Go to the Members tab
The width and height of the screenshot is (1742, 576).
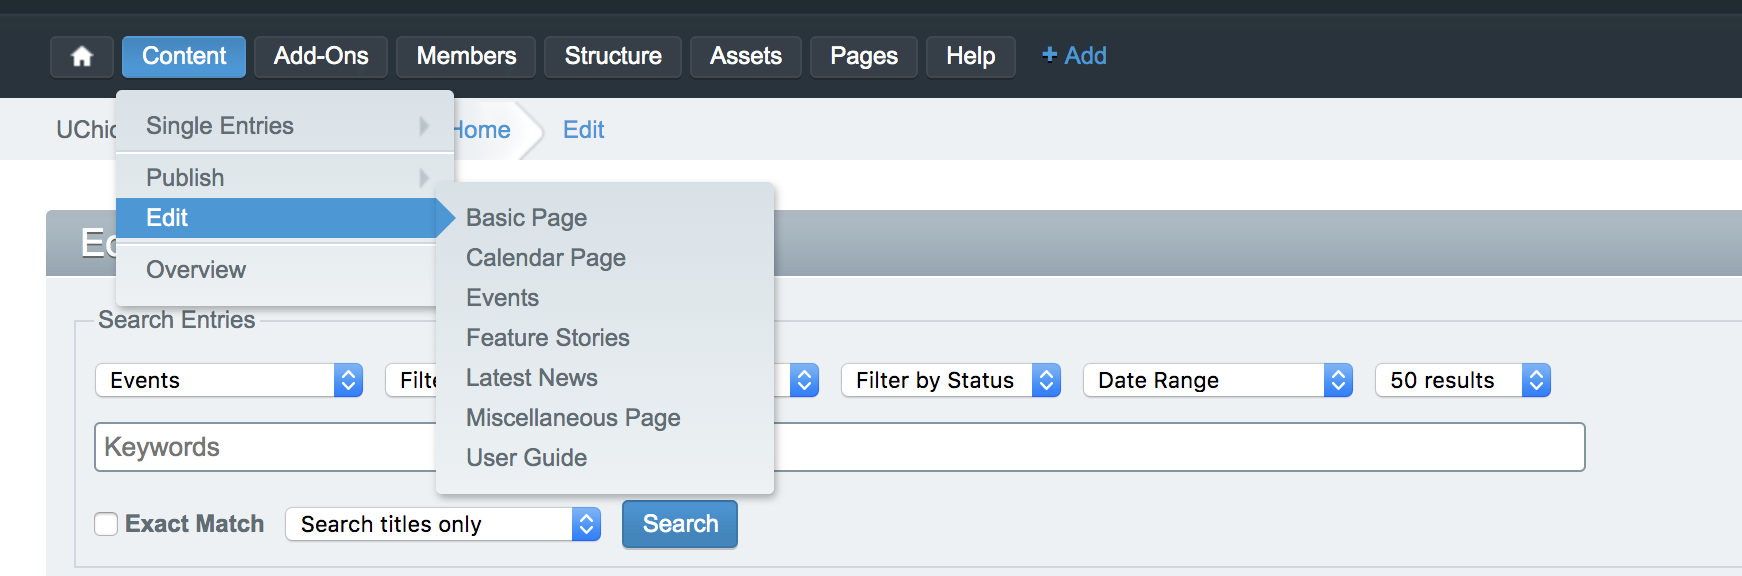click(466, 57)
